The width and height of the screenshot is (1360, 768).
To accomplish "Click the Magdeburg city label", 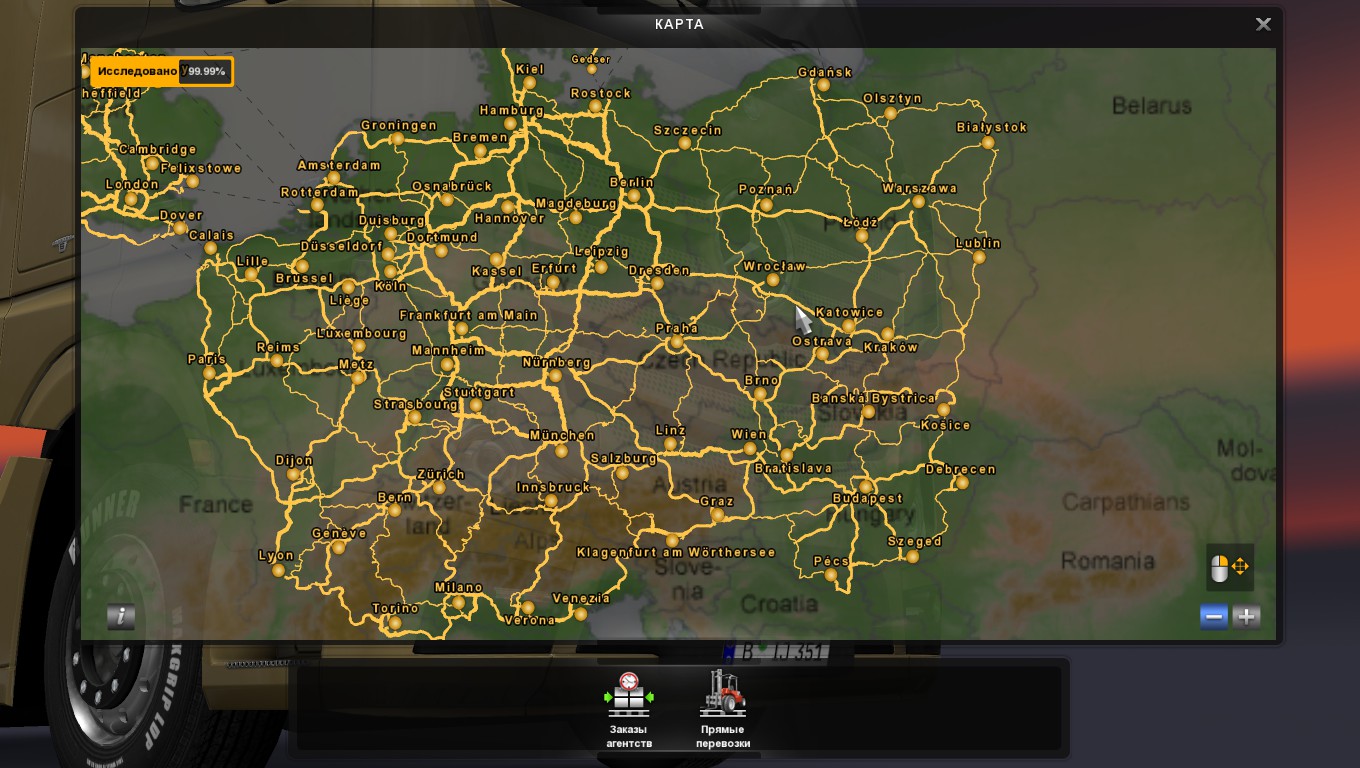I will [x=576, y=203].
